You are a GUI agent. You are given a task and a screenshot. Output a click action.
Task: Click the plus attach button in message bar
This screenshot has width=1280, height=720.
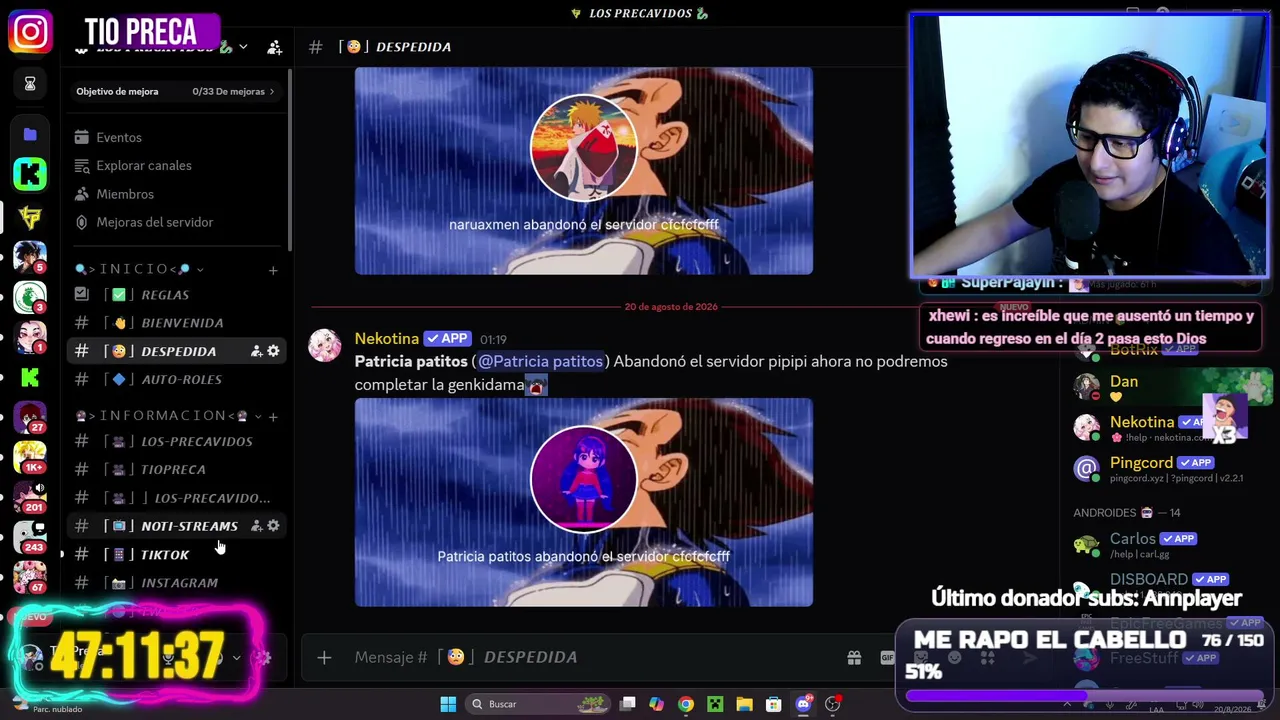click(x=324, y=657)
